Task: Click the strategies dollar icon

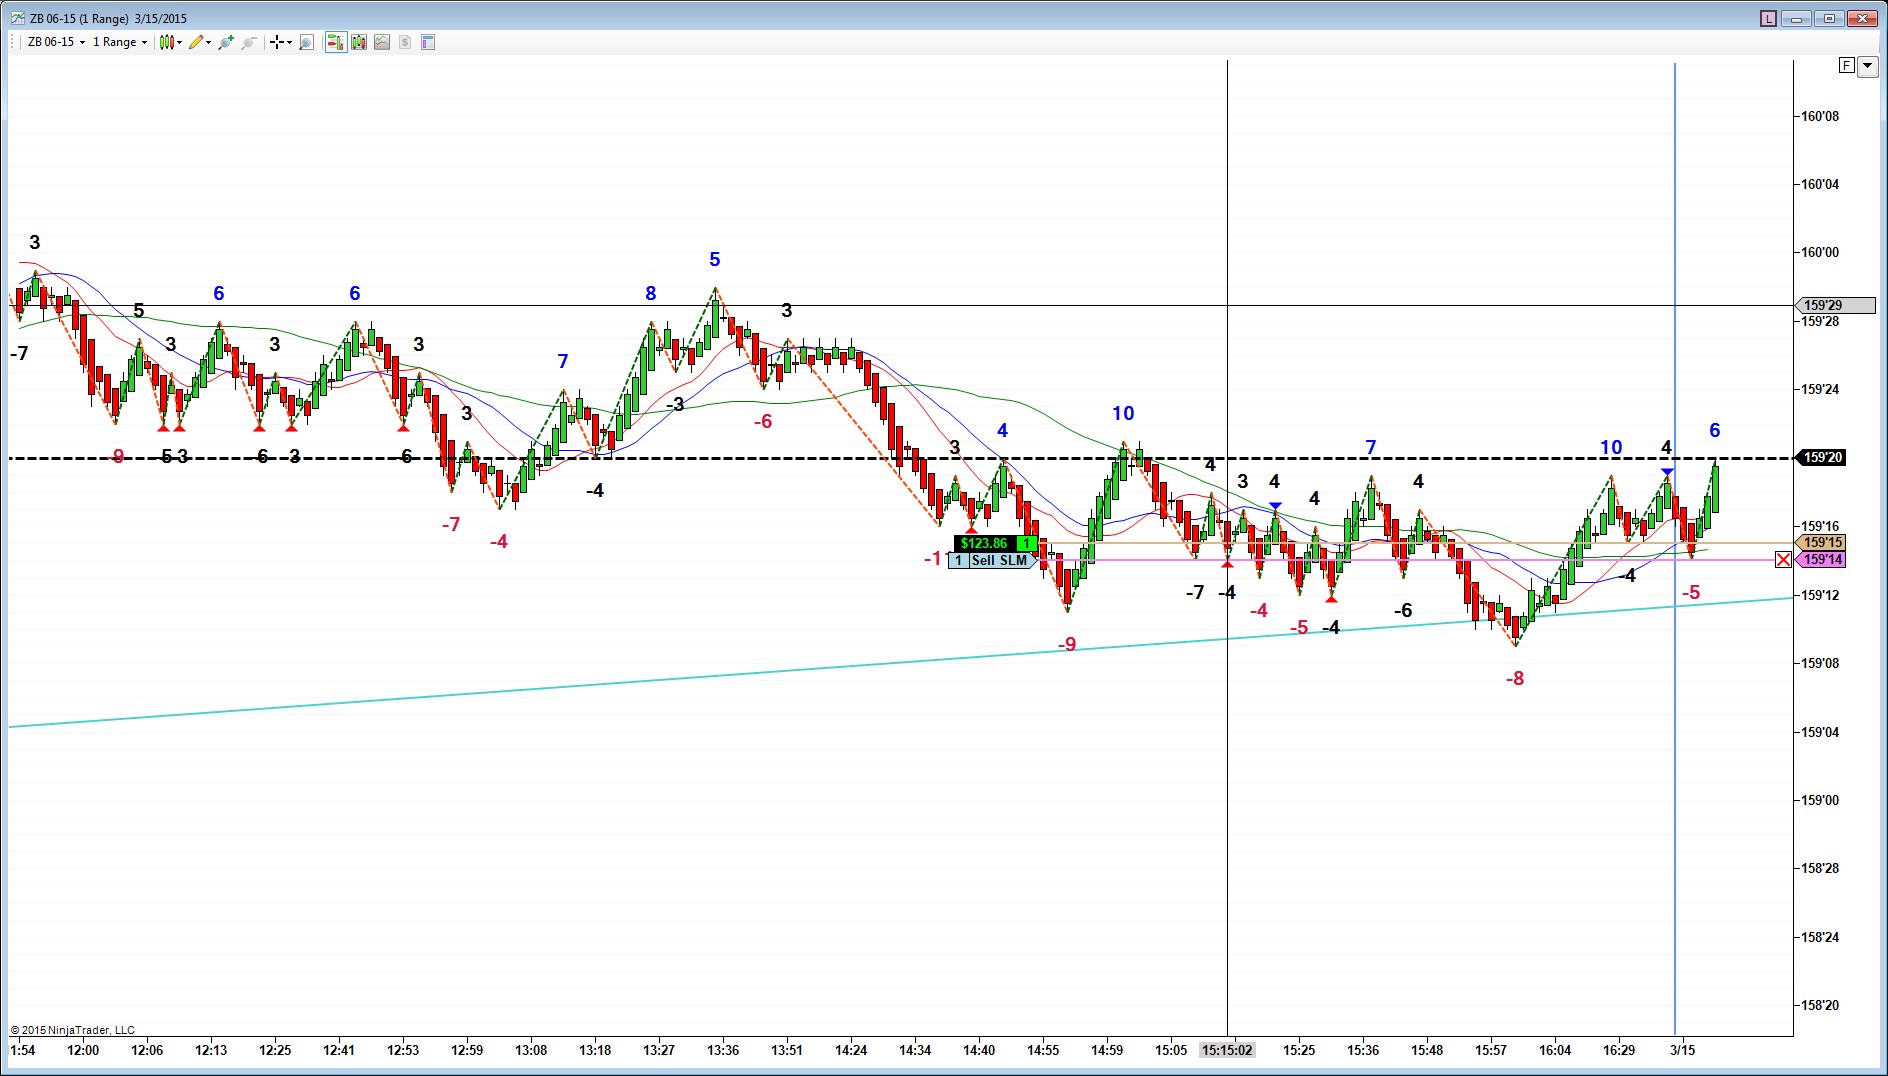Action: tap(405, 42)
